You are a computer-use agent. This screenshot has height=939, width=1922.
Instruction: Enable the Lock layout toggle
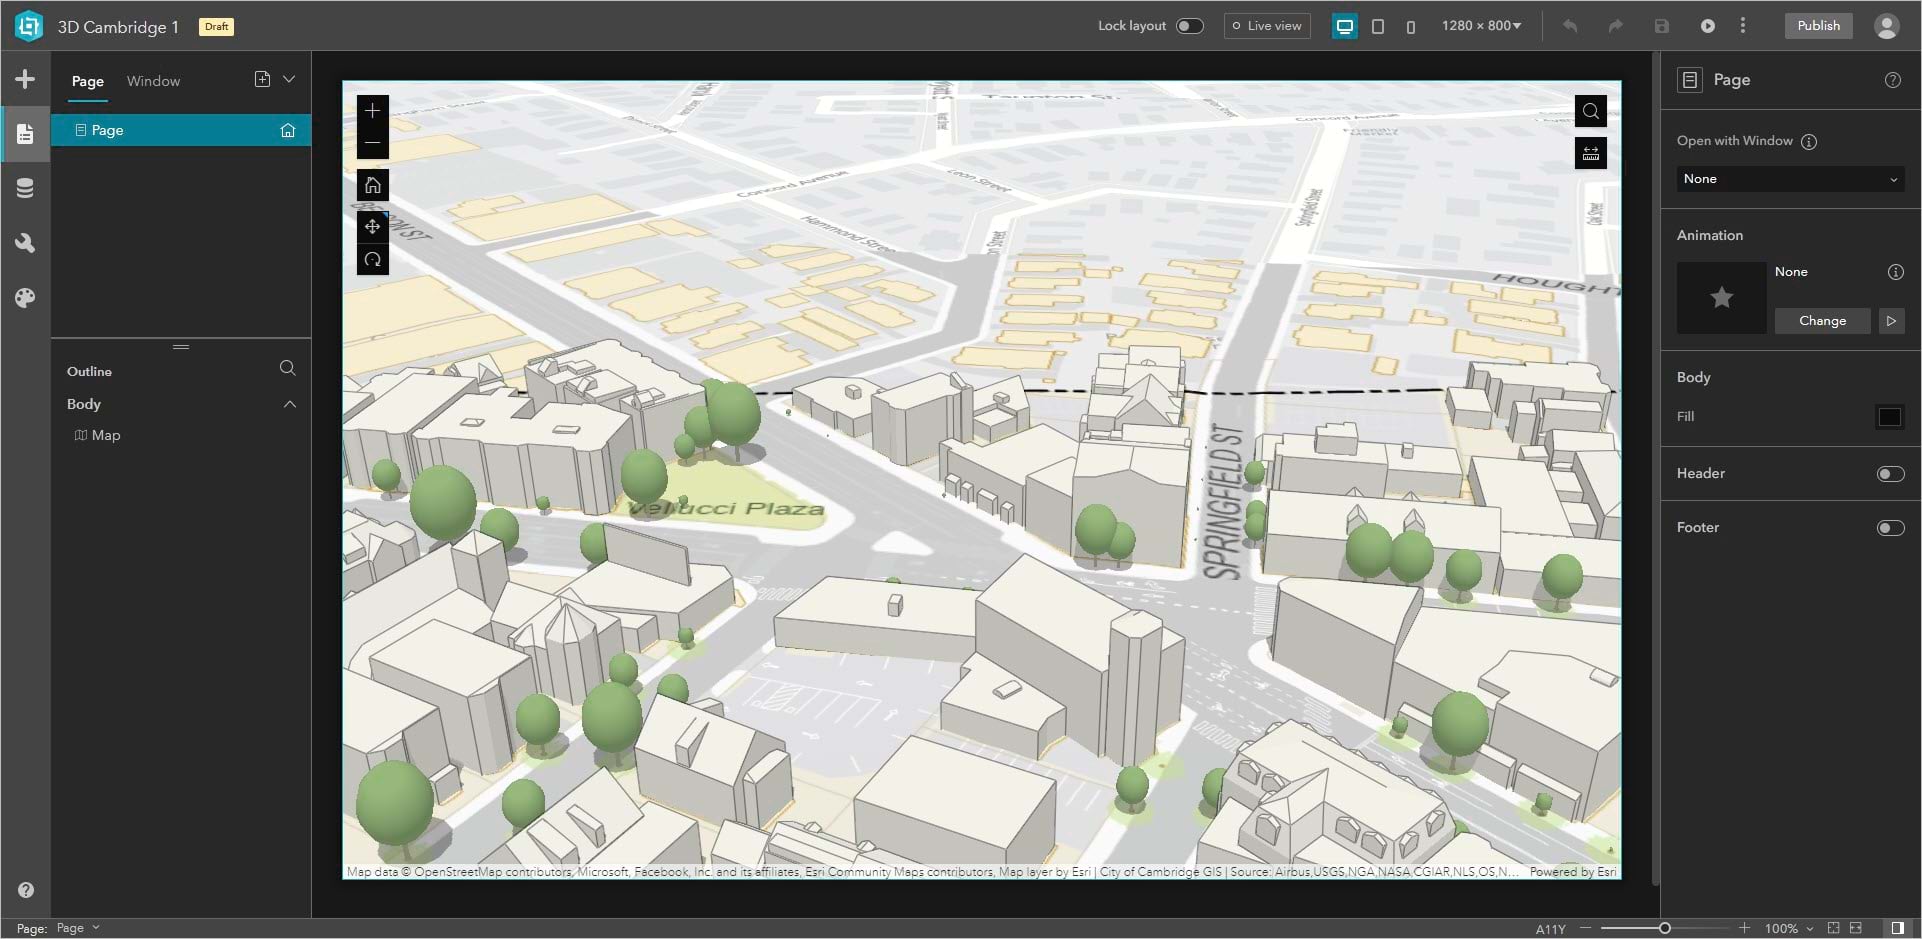1190,25
